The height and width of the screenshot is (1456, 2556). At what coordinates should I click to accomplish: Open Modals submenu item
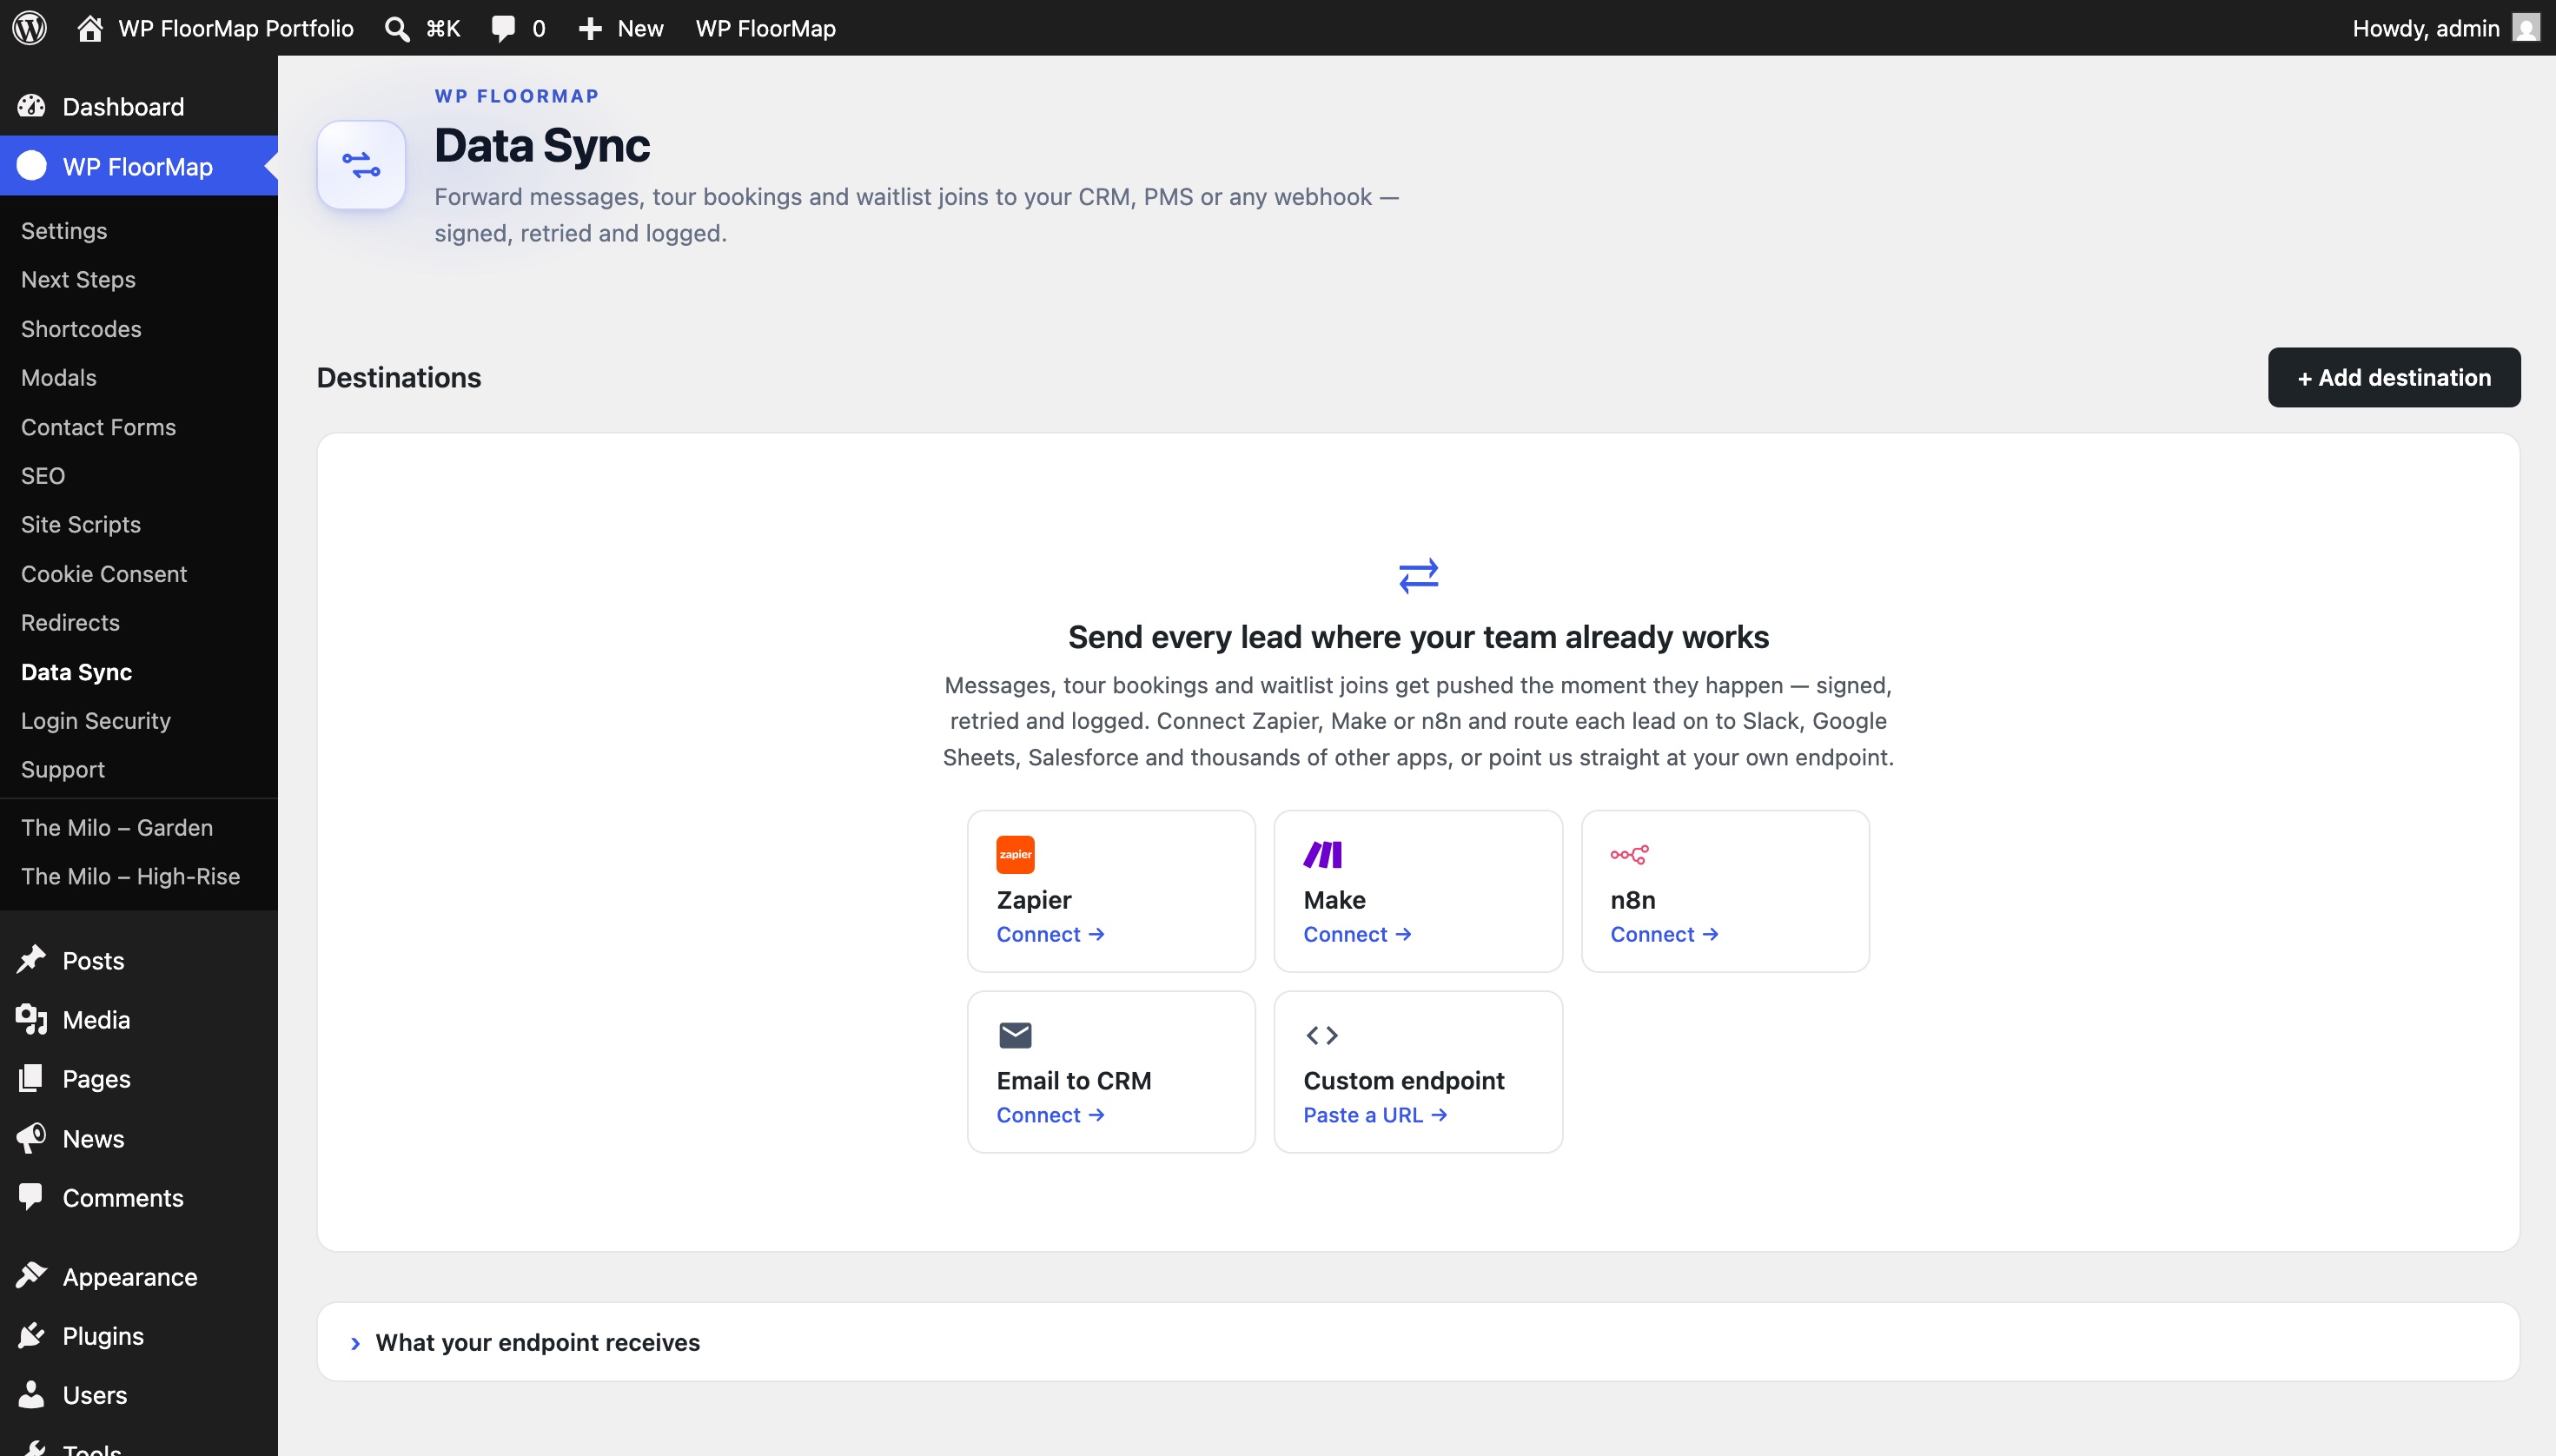click(59, 377)
